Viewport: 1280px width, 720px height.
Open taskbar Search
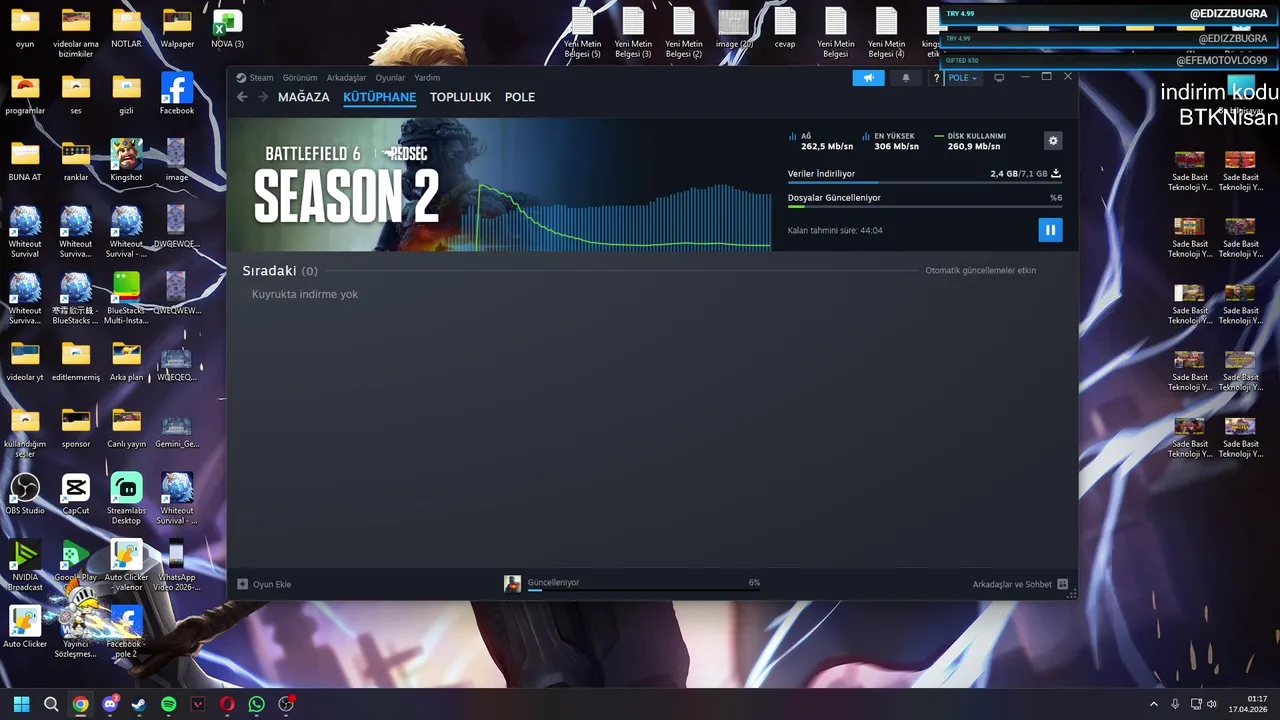(50, 704)
